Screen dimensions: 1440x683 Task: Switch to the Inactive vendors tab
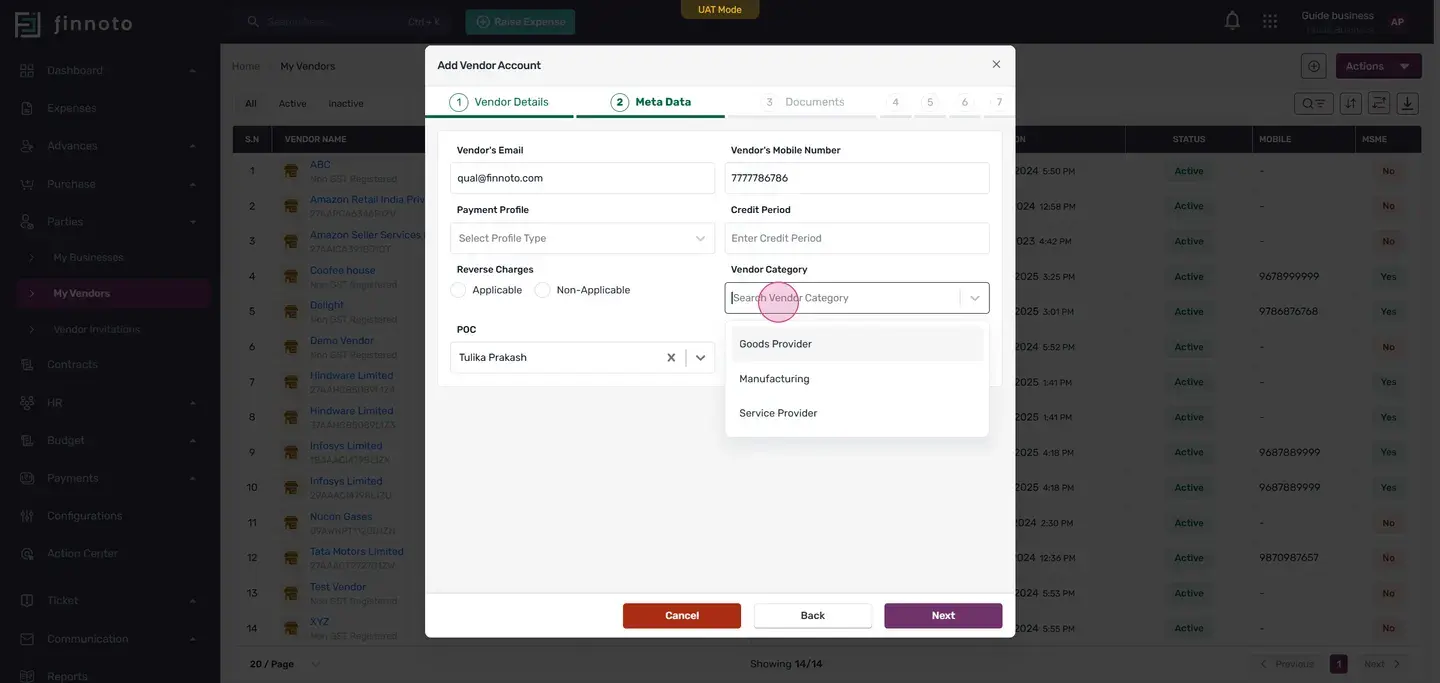346,104
